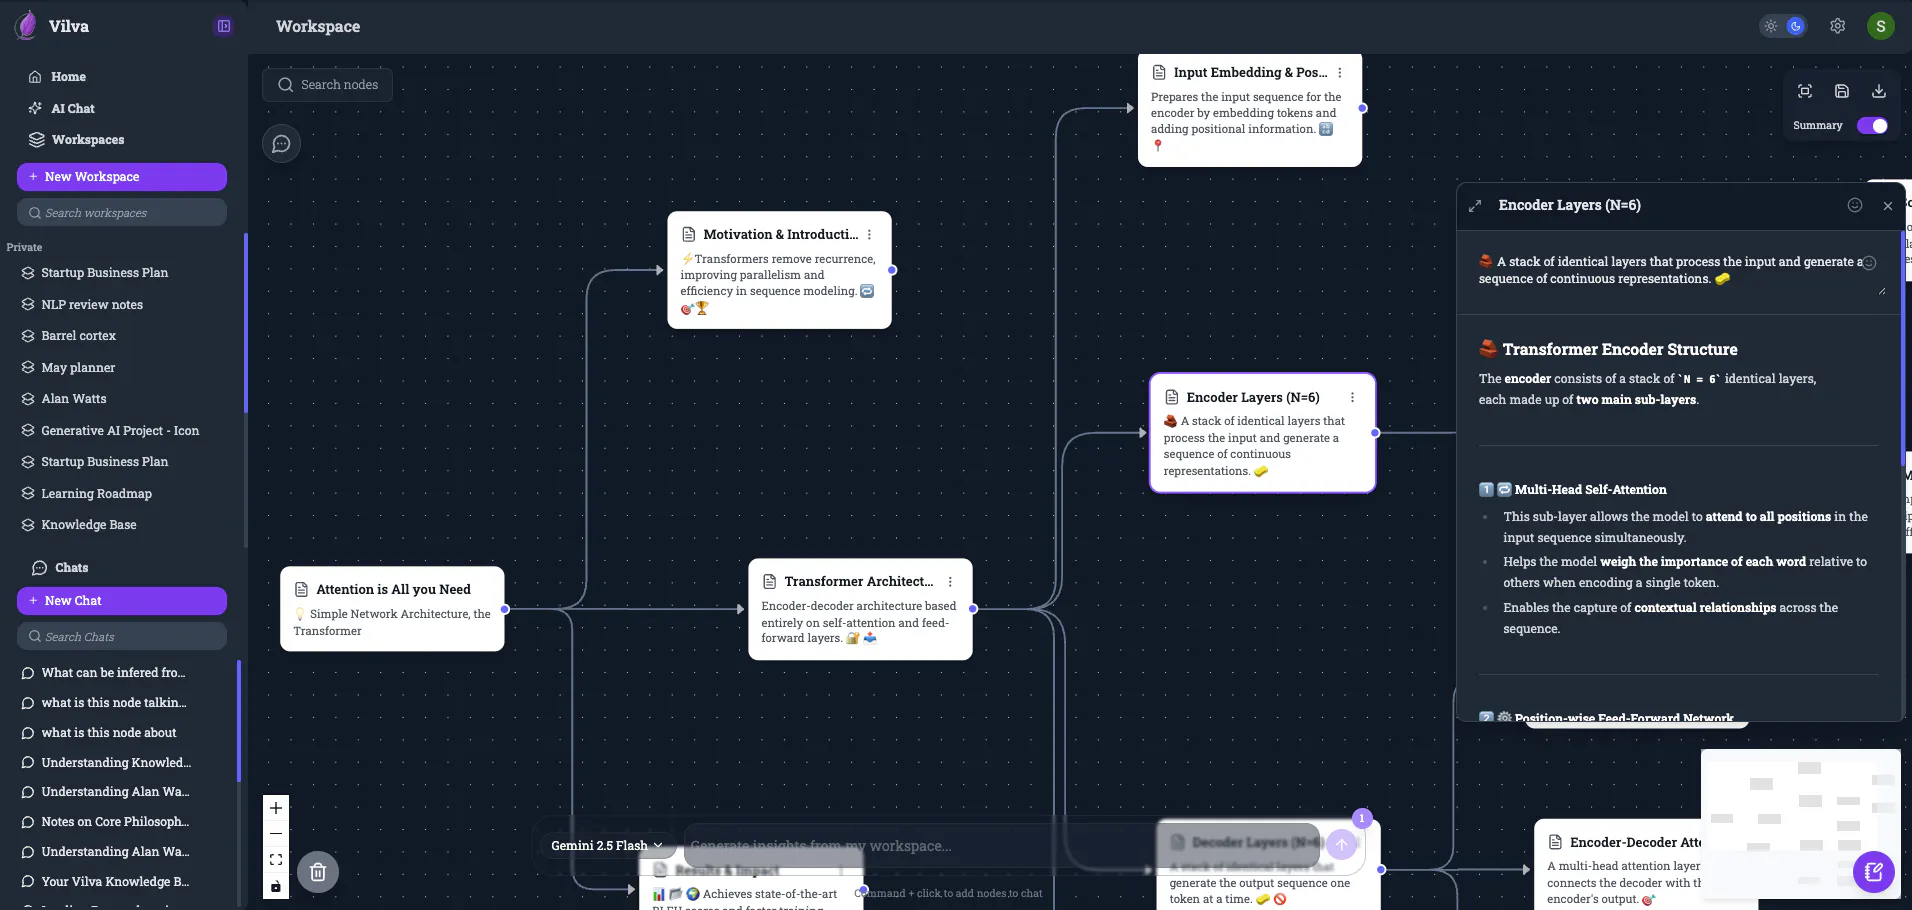
Task: Go to Workspaces in the sidebar
Action: click(x=88, y=140)
